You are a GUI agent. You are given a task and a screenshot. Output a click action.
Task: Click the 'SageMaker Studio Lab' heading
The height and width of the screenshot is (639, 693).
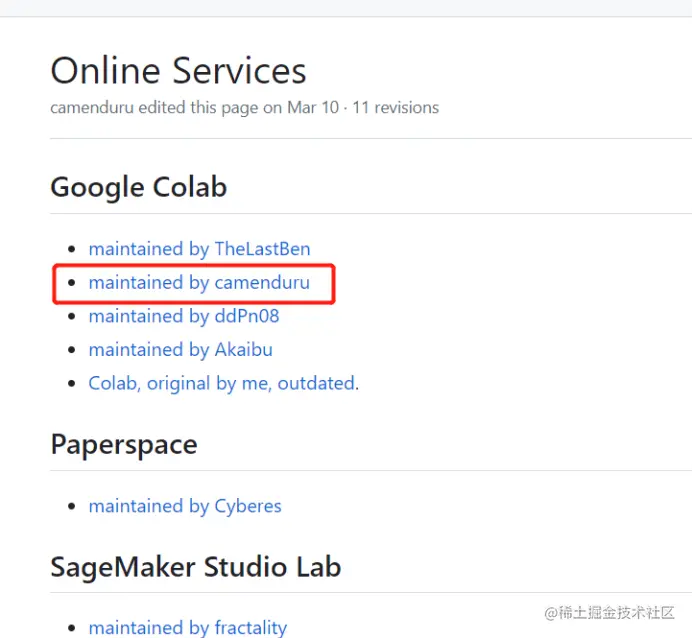[x=195, y=567]
